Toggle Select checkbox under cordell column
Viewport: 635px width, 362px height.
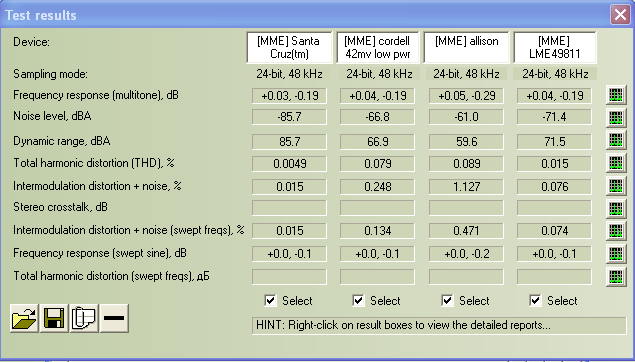pos(358,300)
